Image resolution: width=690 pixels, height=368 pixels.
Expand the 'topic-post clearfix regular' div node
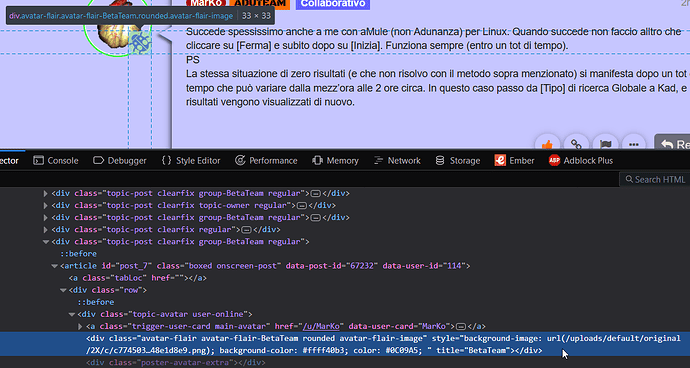(x=45, y=229)
